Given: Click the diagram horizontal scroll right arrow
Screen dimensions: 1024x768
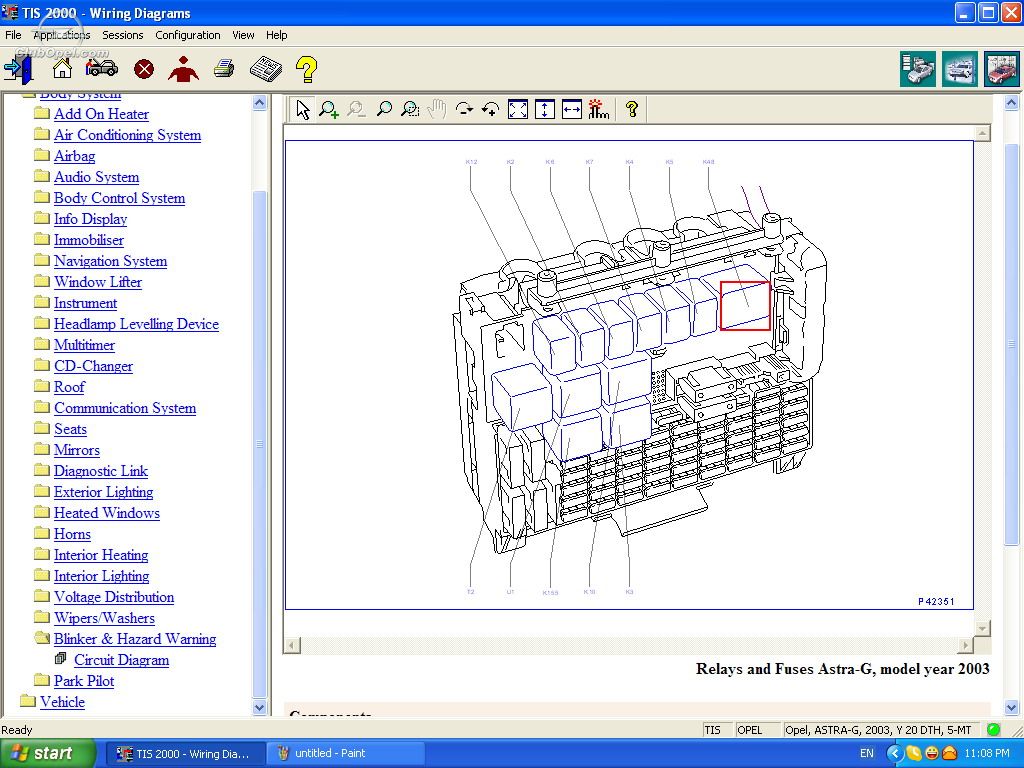Looking at the screenshot, I should [965, 645].
